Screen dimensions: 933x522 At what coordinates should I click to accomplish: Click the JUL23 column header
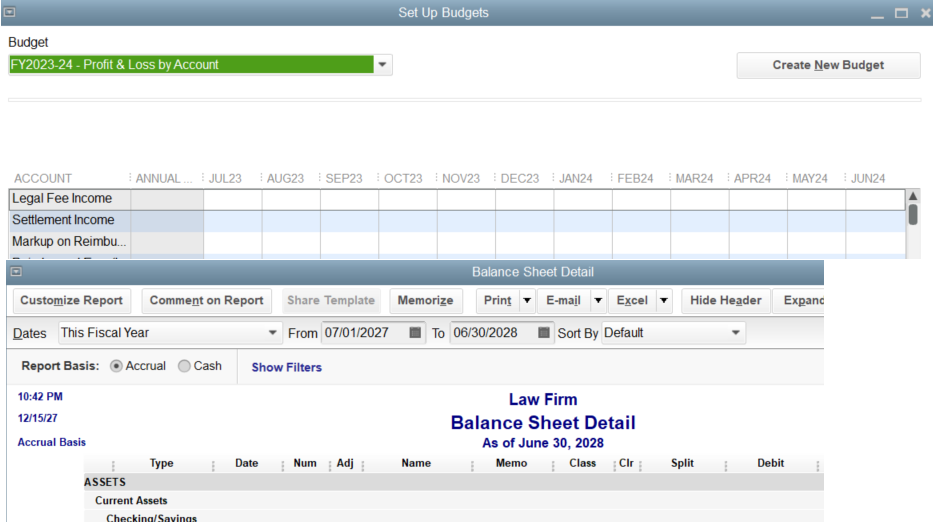225,179
